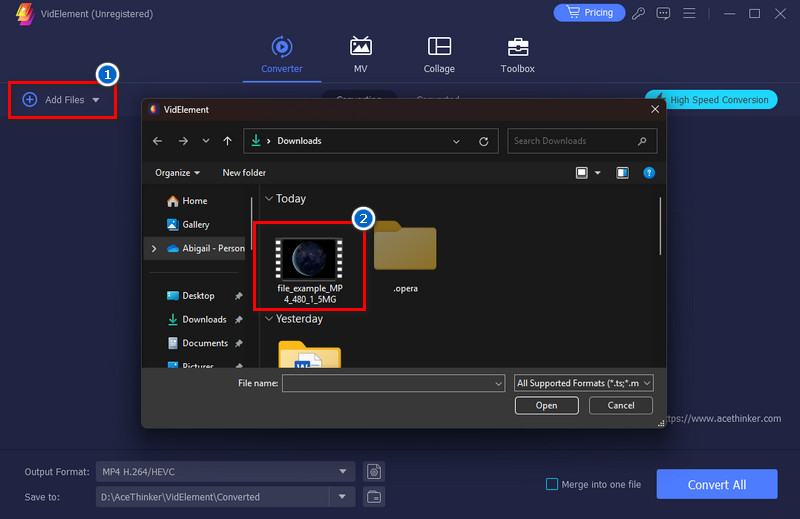
Task: Click the register key icon
Action: [x=638, y=13]
